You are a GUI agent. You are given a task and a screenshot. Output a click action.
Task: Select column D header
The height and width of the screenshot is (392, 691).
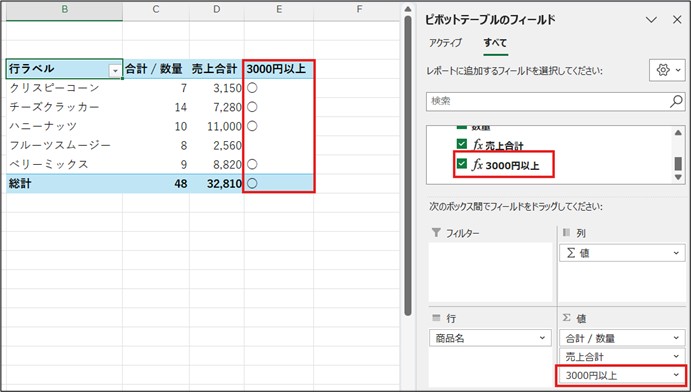(x=217, y=10)
